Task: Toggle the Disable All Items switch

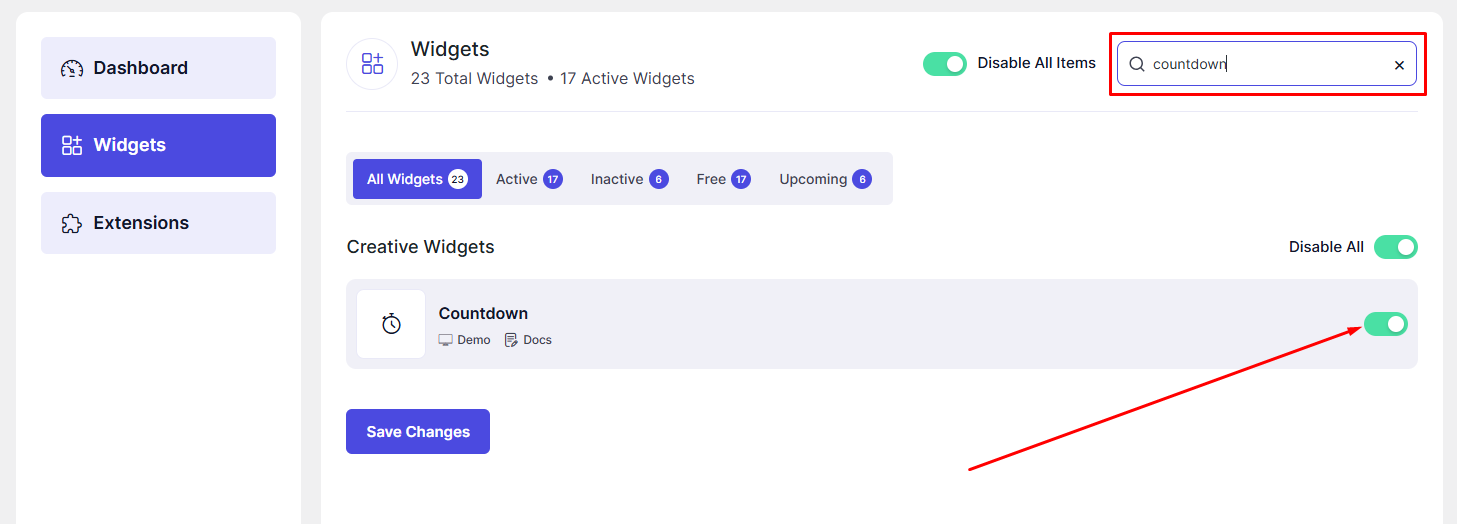Action: [945, 64]
